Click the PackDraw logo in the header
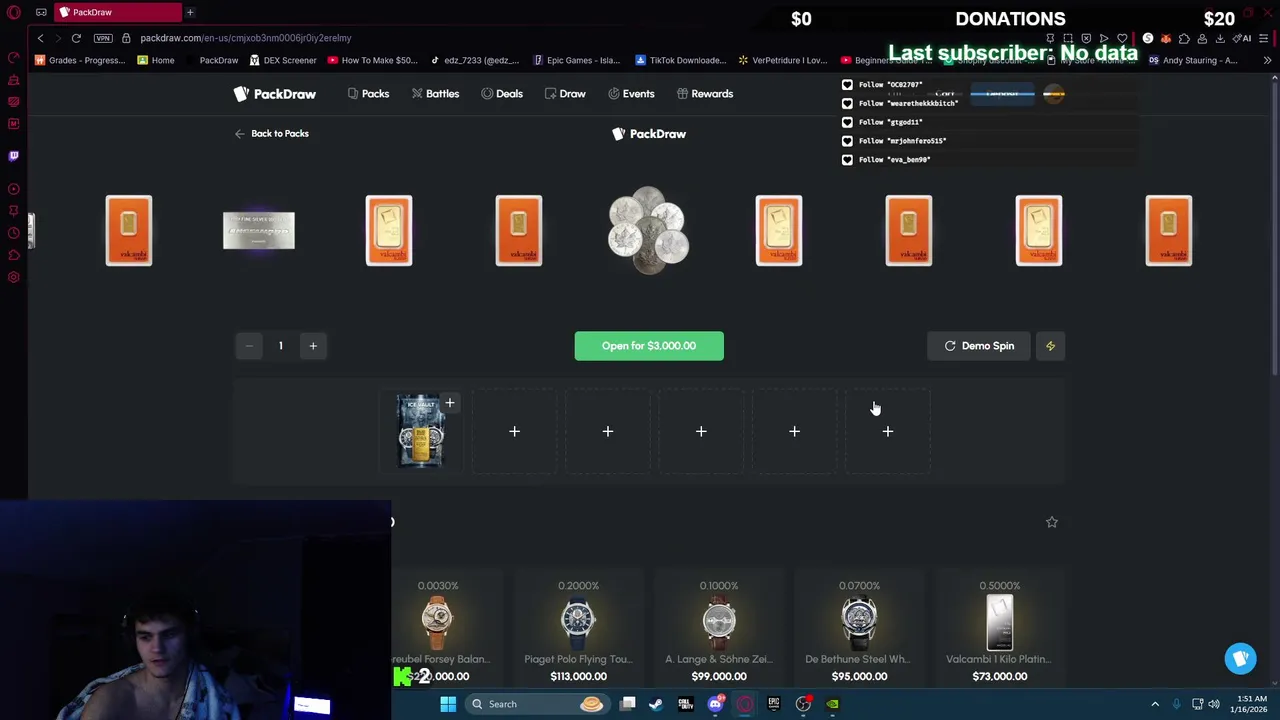 point(275,94)
